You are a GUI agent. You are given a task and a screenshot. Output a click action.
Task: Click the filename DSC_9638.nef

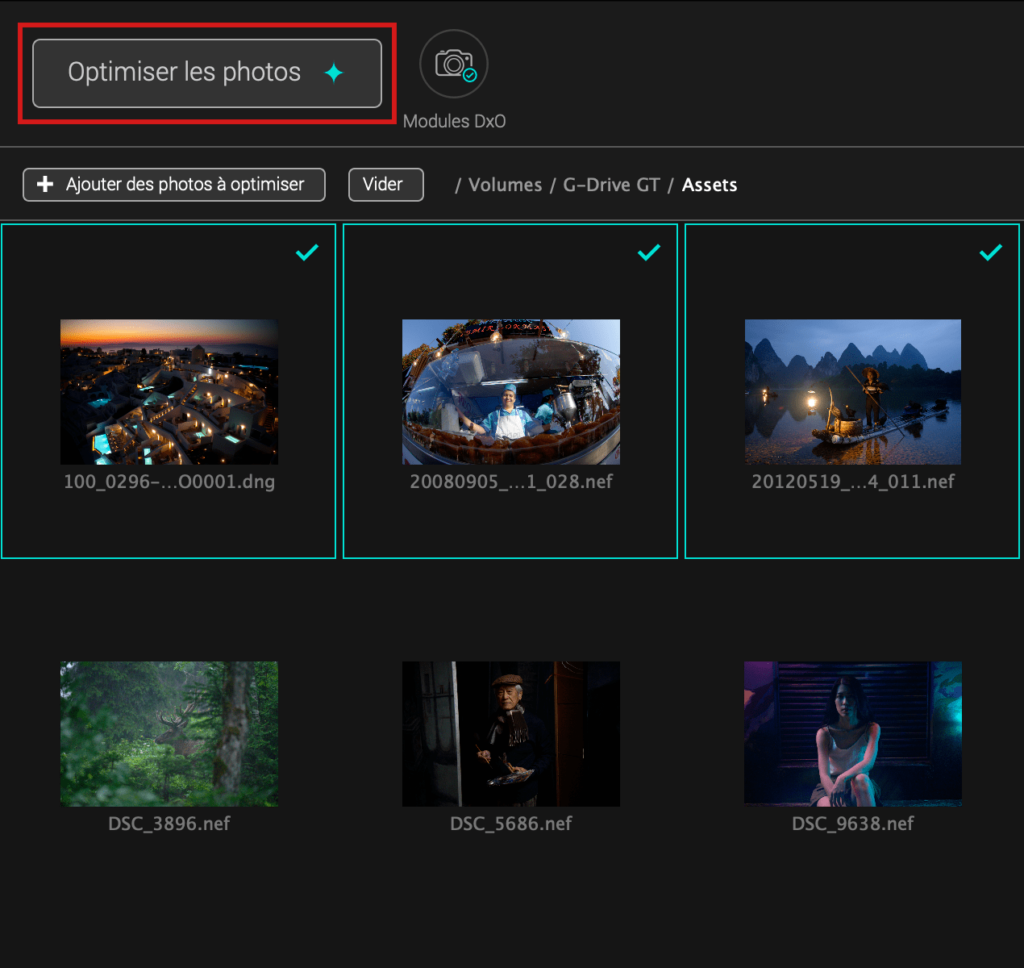853,824
